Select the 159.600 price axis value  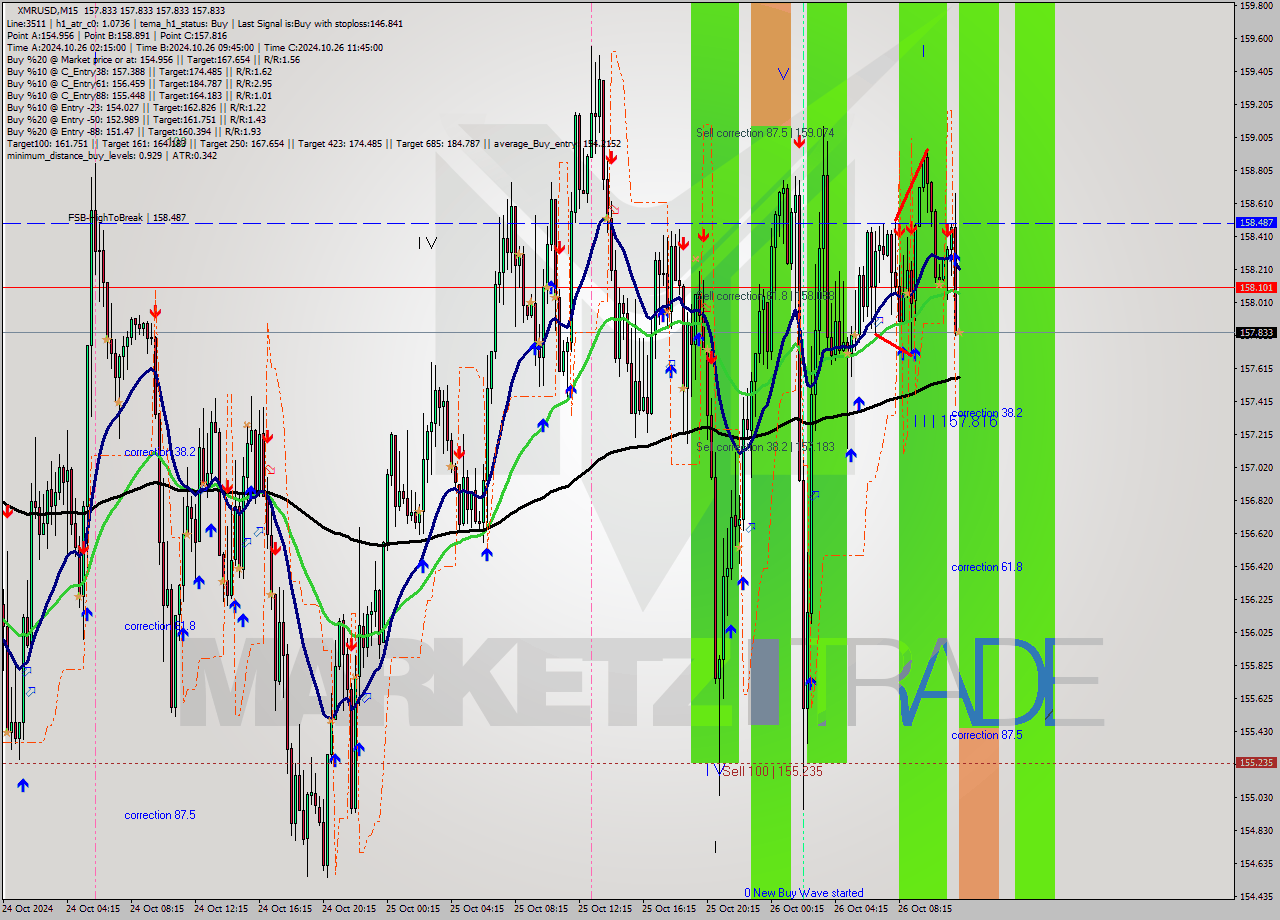(x=1256, y=39)
